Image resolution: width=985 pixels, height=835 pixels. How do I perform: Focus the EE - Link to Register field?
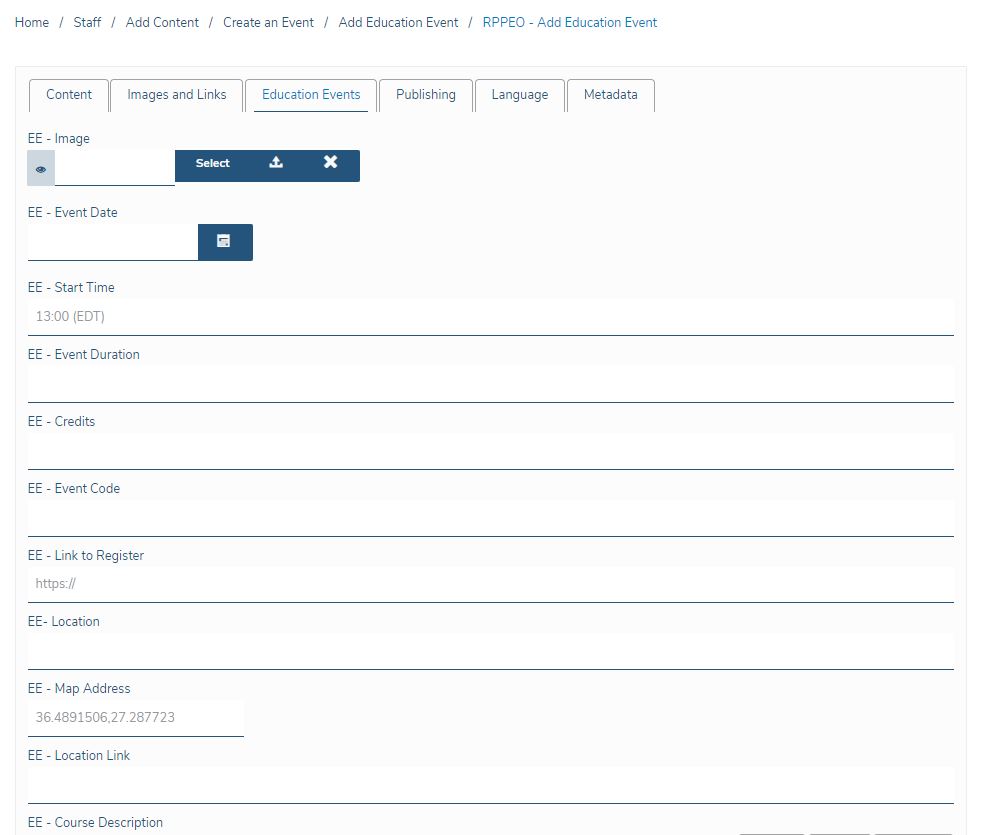pyautogui.click(x=491, y=584)
